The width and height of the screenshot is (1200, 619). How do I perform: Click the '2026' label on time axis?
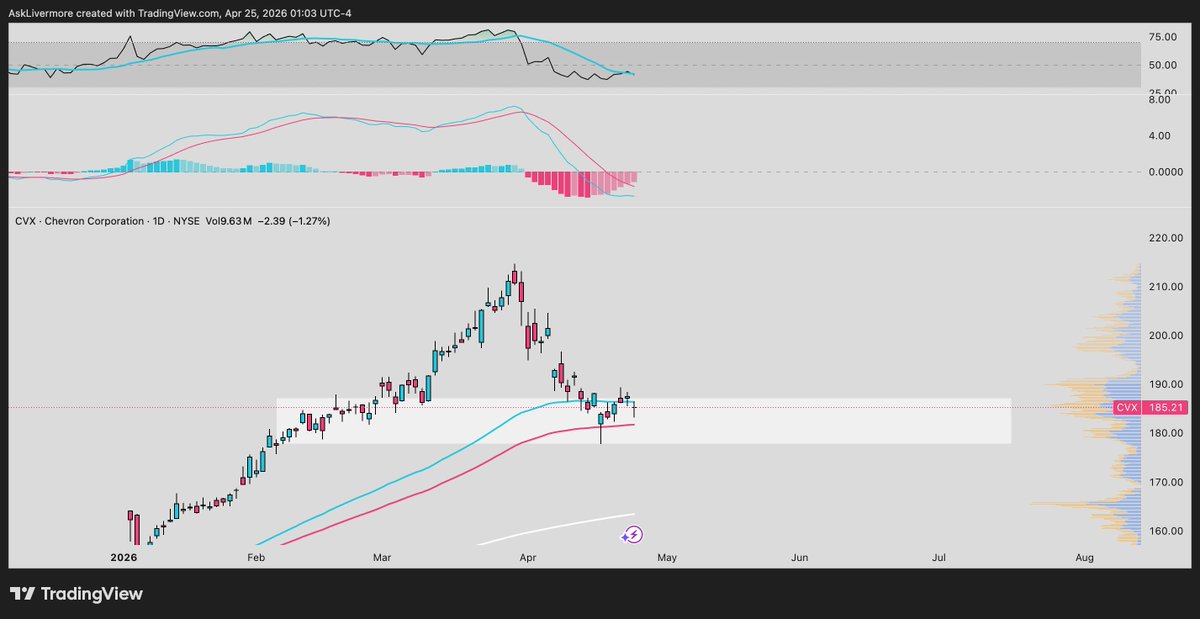(124, 557)
